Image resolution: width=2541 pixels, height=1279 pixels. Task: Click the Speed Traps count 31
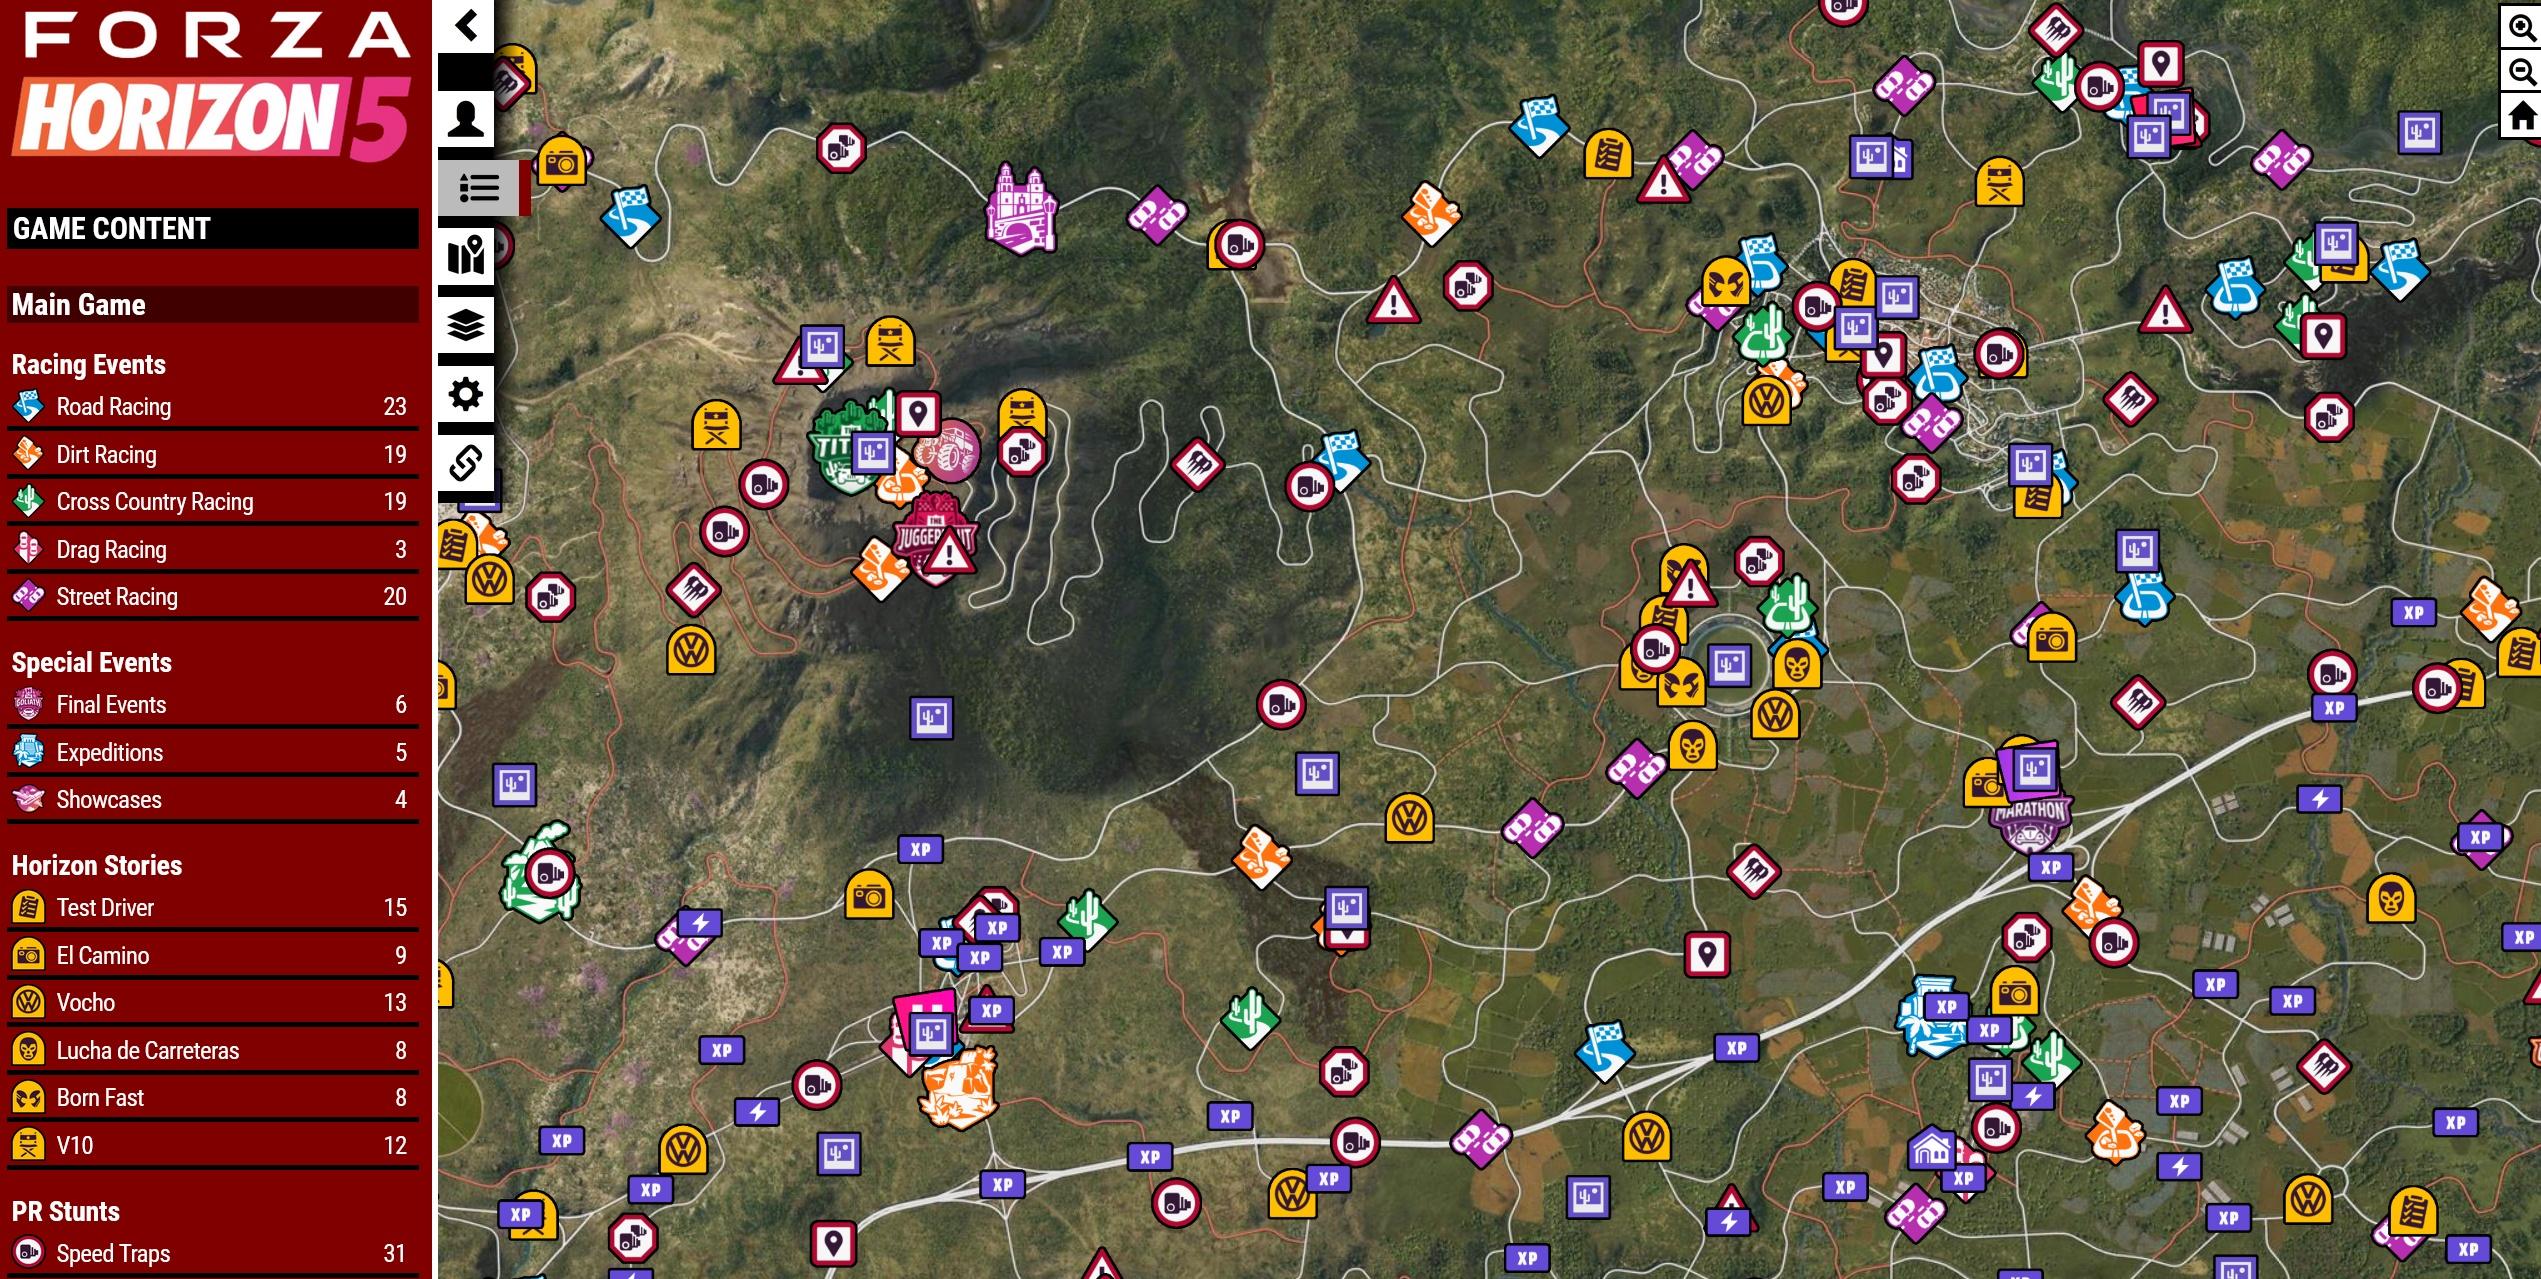point(395,1254)
